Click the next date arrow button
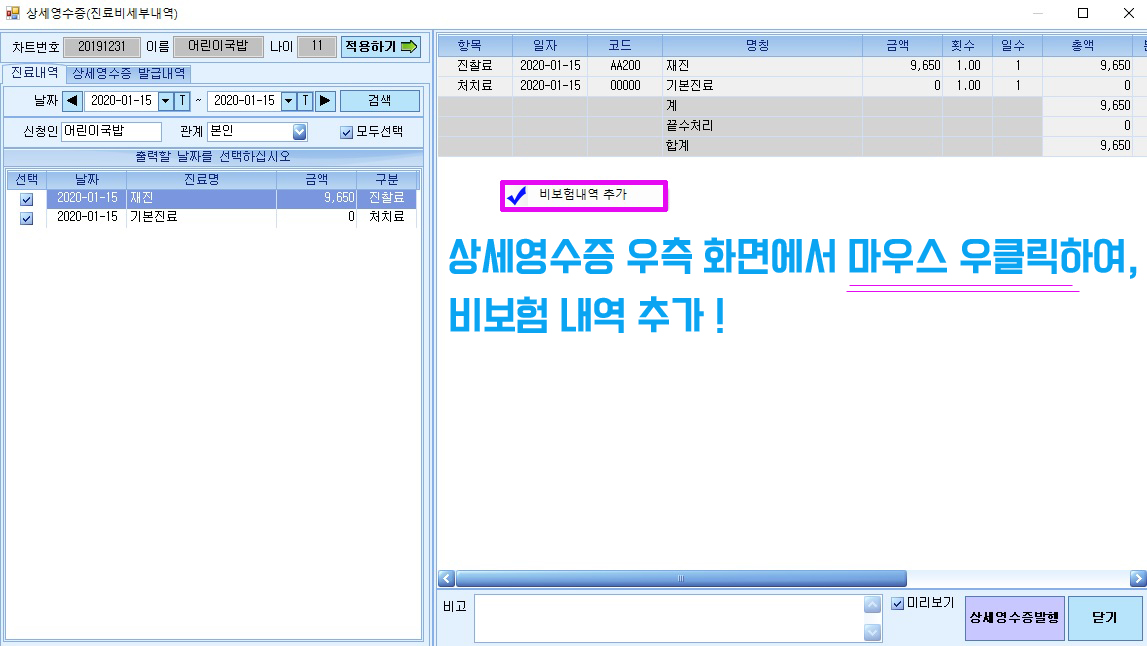Screen dimensions: 1147x646 tap(326, 100)
